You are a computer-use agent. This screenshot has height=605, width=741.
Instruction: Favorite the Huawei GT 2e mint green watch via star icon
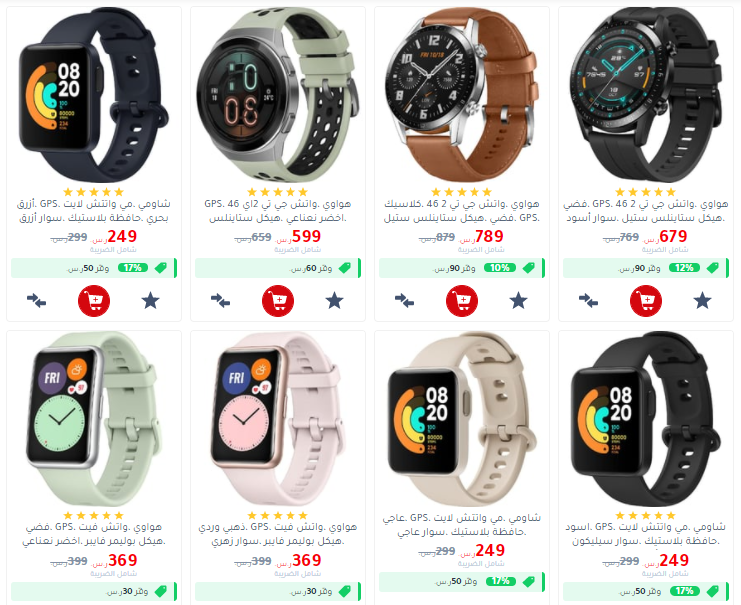pos(335,301)
